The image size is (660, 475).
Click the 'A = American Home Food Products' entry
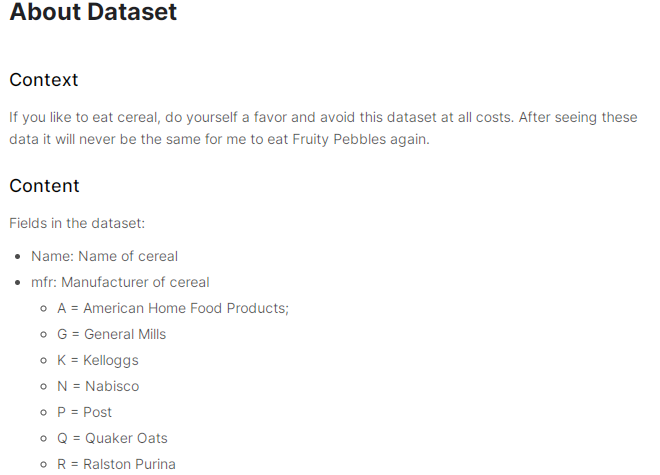(x=173, y=308)
